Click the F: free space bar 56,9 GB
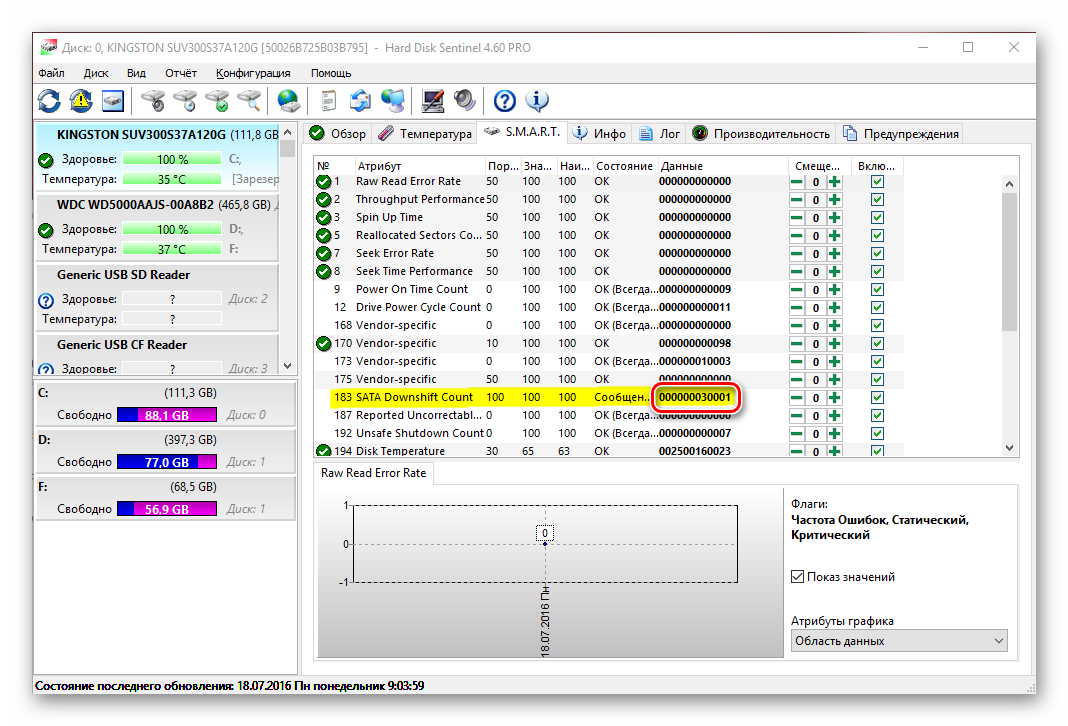This screenshot has width=1068, height=726. click(x=167, y=509)
